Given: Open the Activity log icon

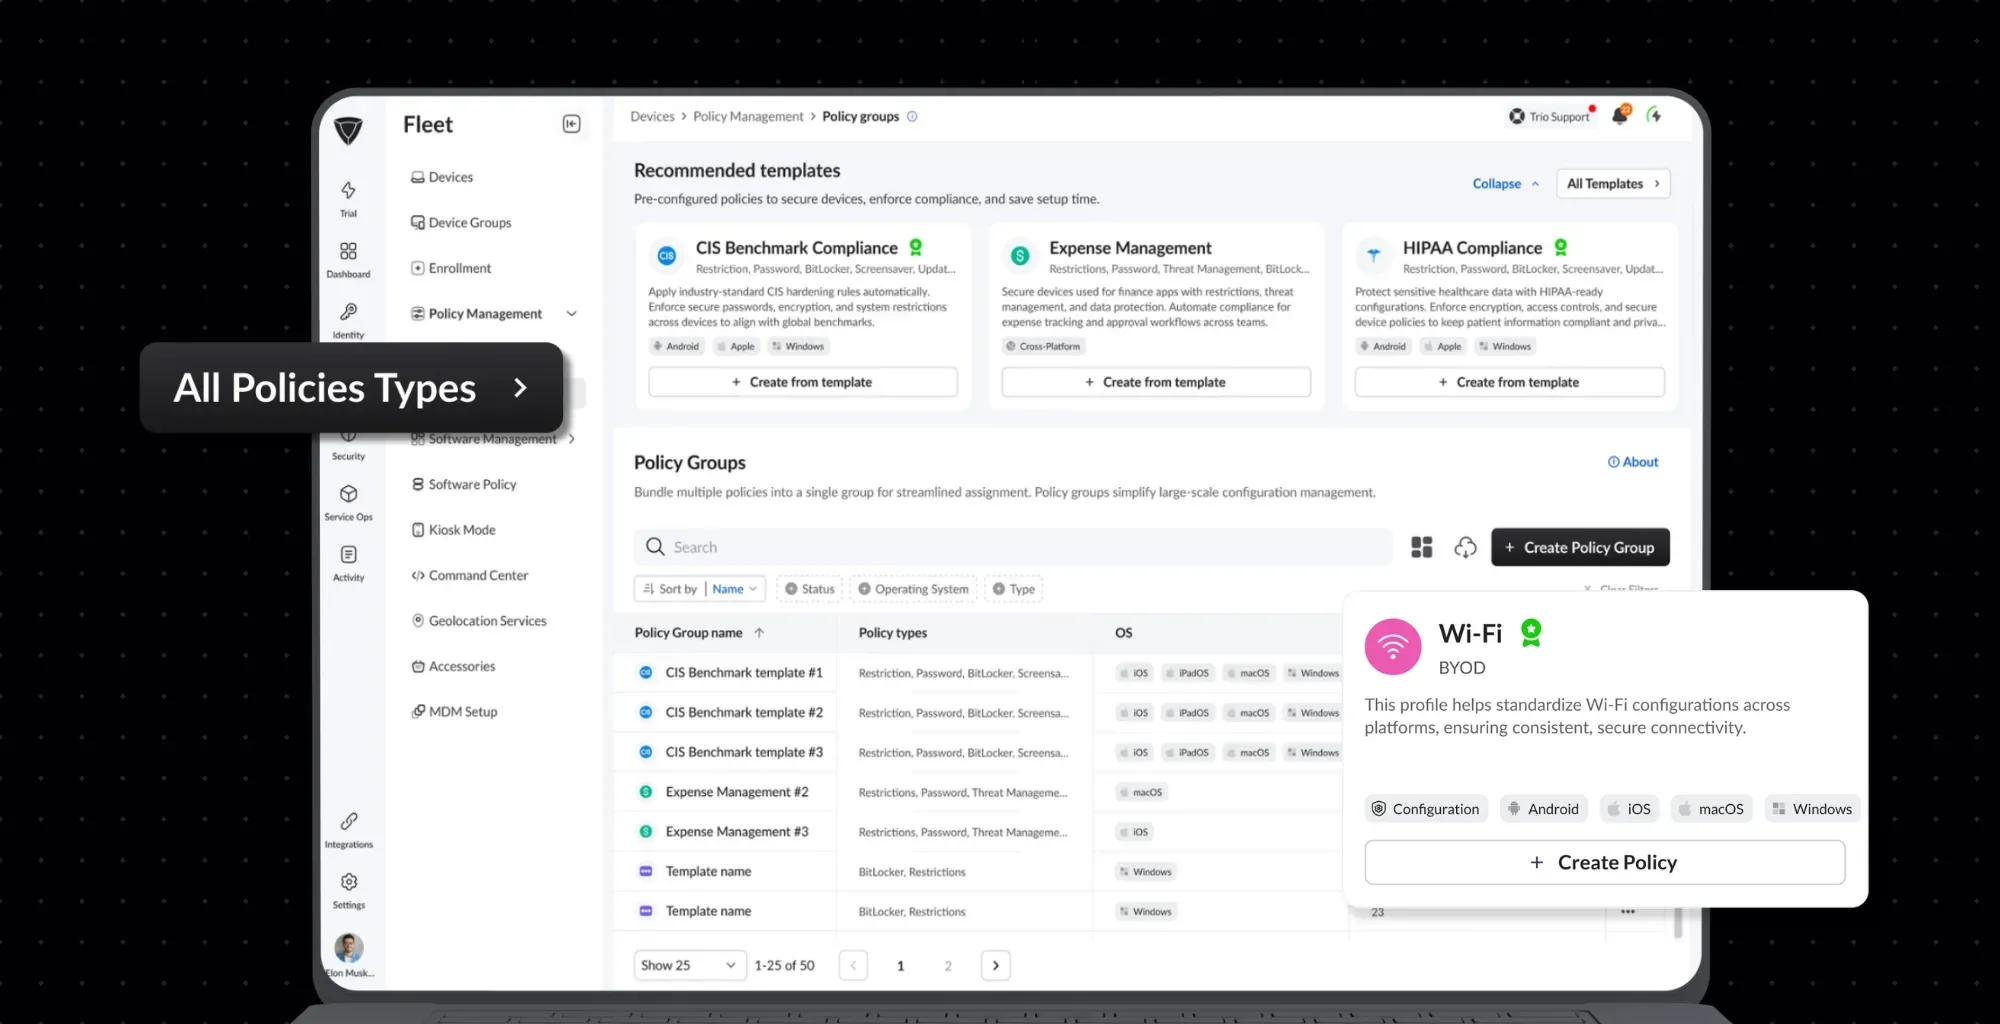Looking at the screenshot, I should [x=348, y=563].
